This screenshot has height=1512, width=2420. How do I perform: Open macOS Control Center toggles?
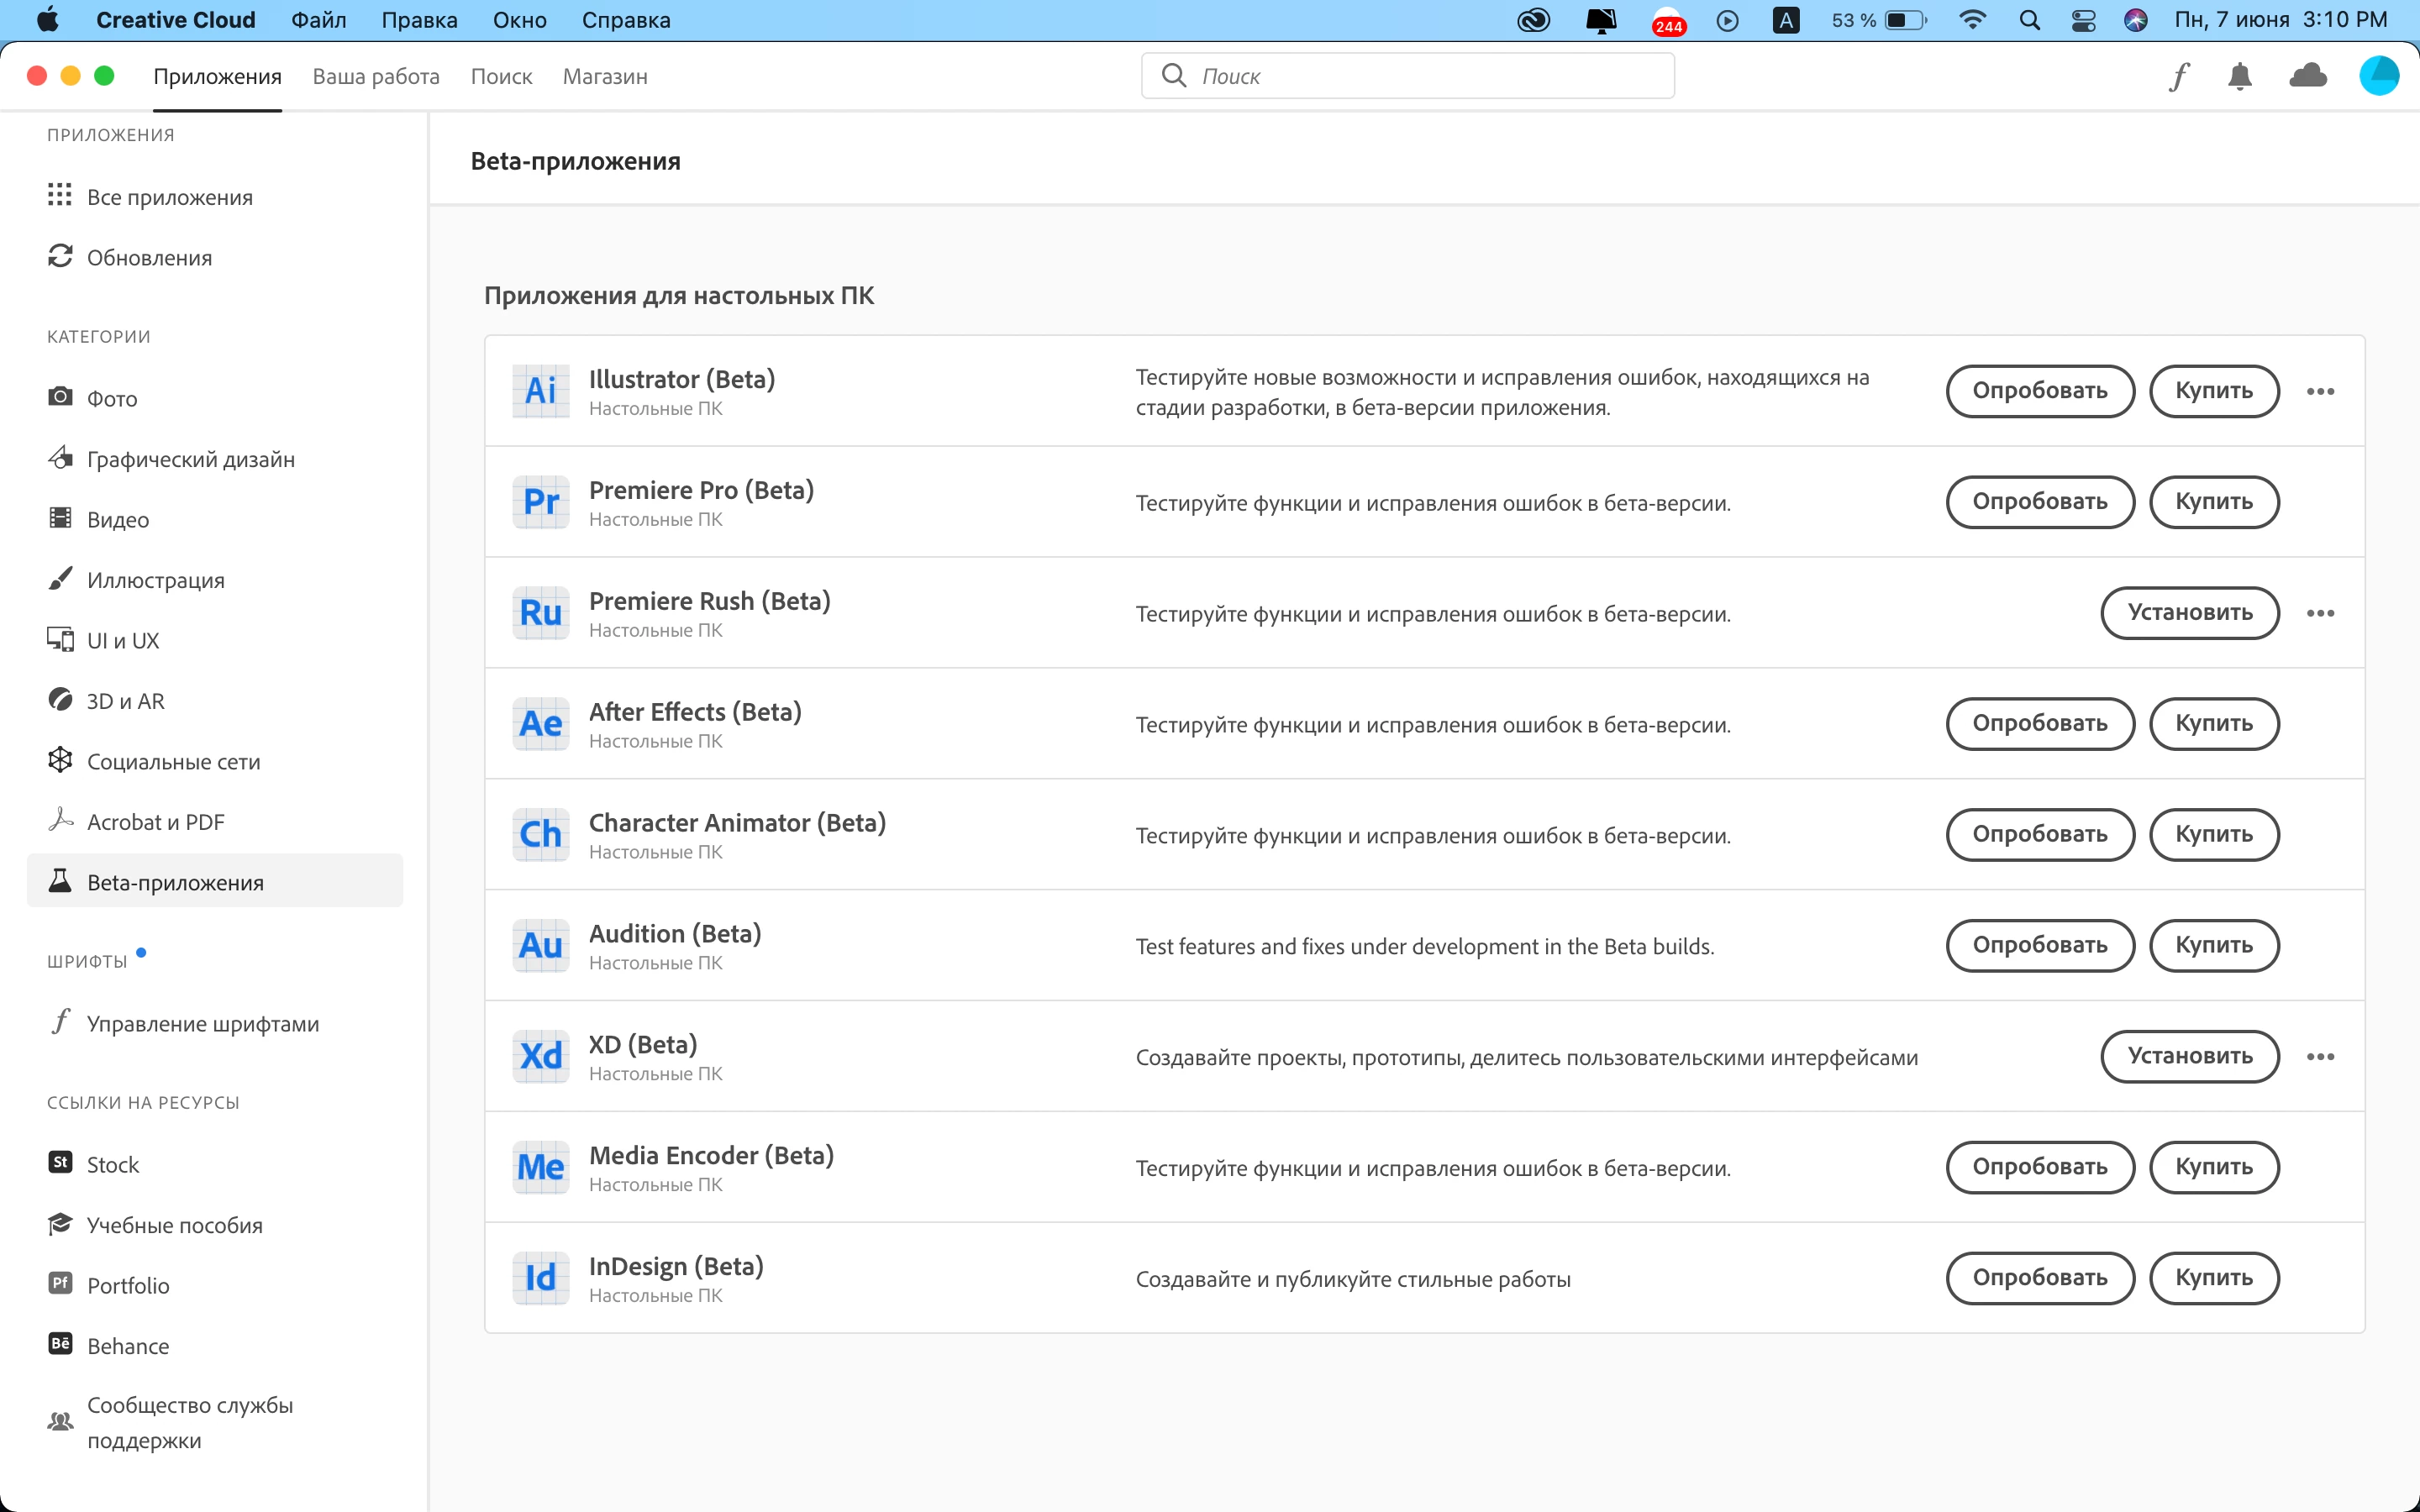[x=2083, y=20]
